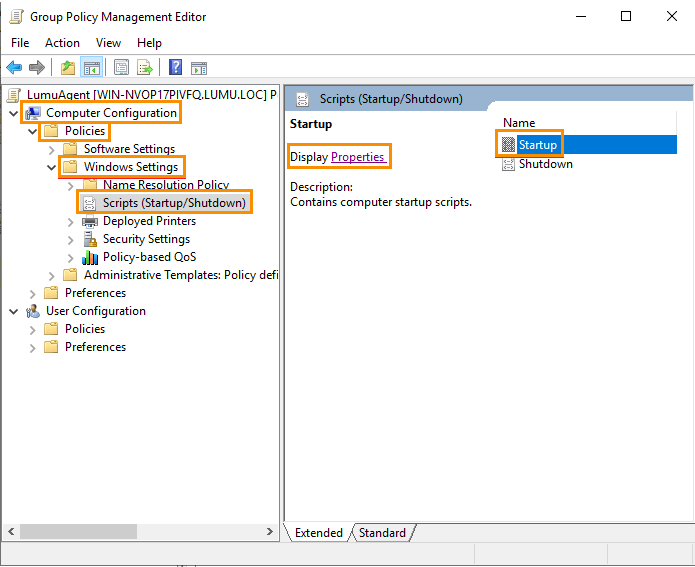The width and height of the screenshot is (695, 567).
Task: Select the Name Resolution Policy tree item
Action: pyautogui.click(x=166, y=185)
